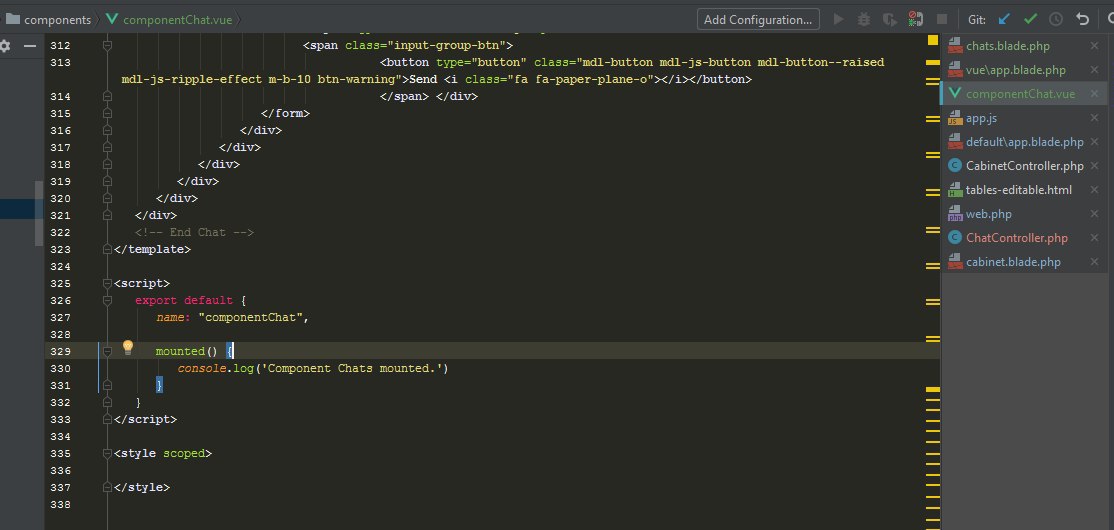
Task: Click the Run (play) toolbar icon
Action: [x=838, y=19]
